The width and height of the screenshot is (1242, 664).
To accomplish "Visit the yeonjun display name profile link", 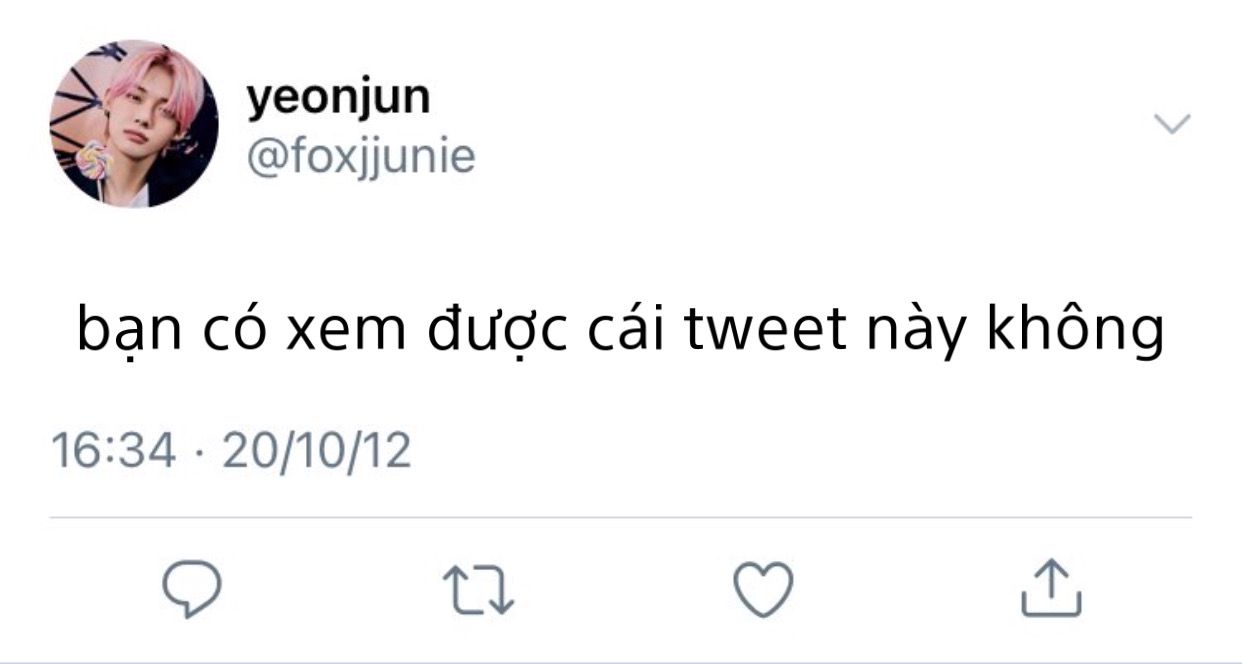I will coord(338,97).
